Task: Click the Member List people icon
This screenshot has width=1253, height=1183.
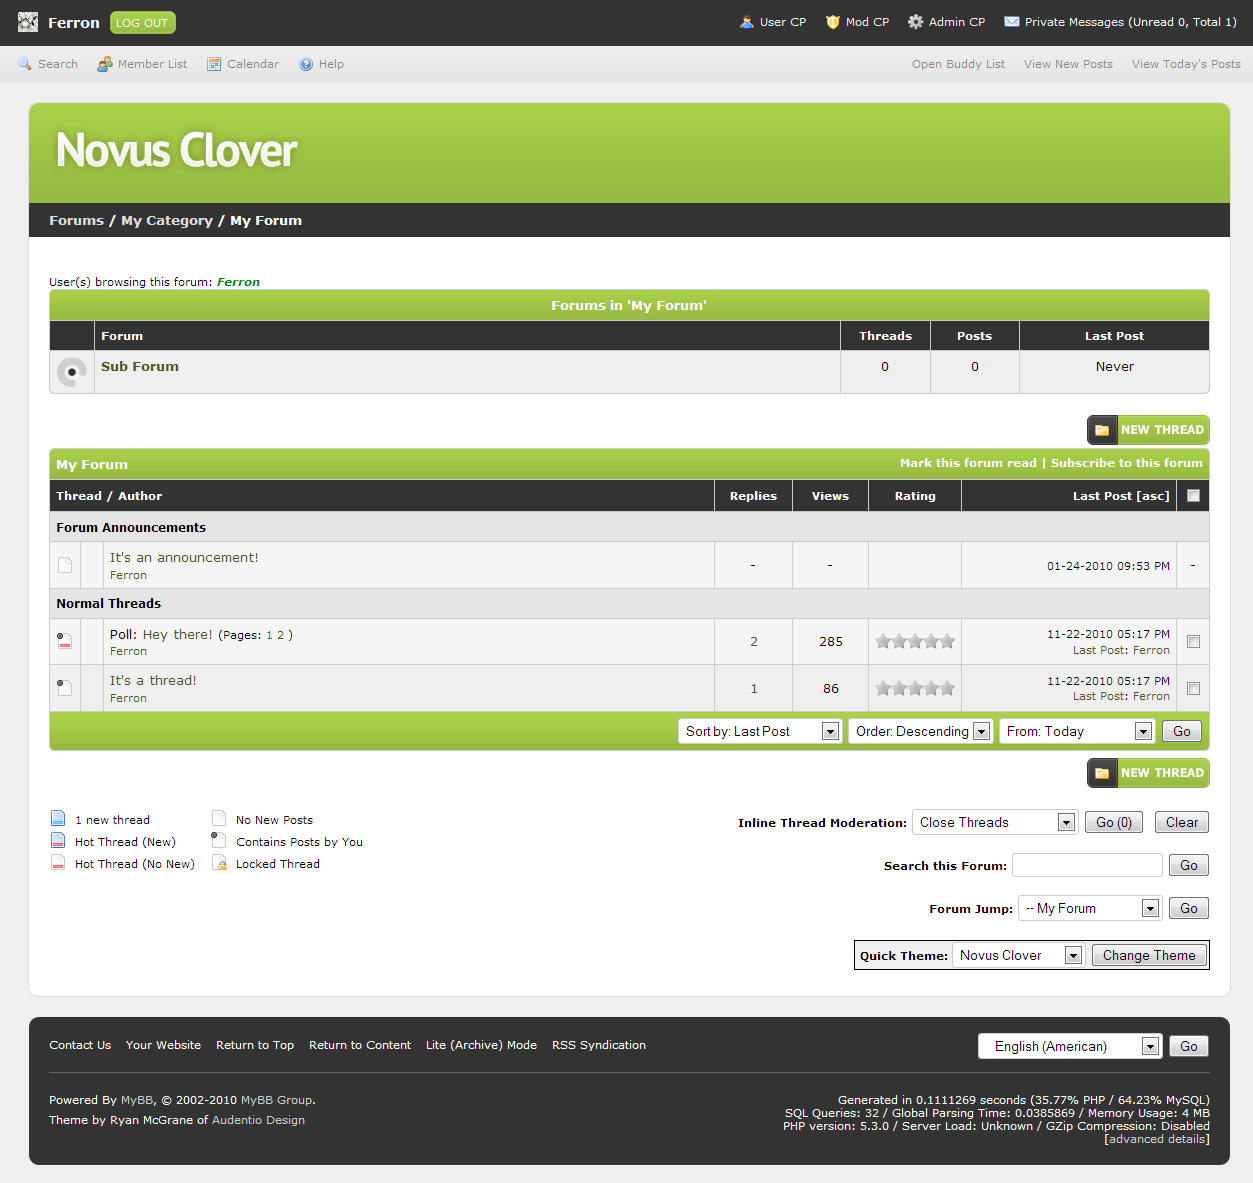Action: point(105,64)
